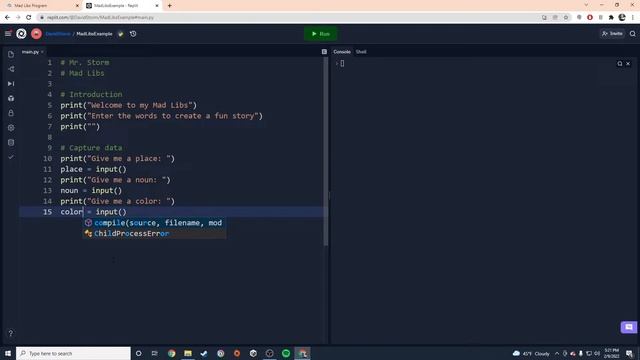
Task: Click the MadLibsExample repl name
Action: [x=94, y=34]
